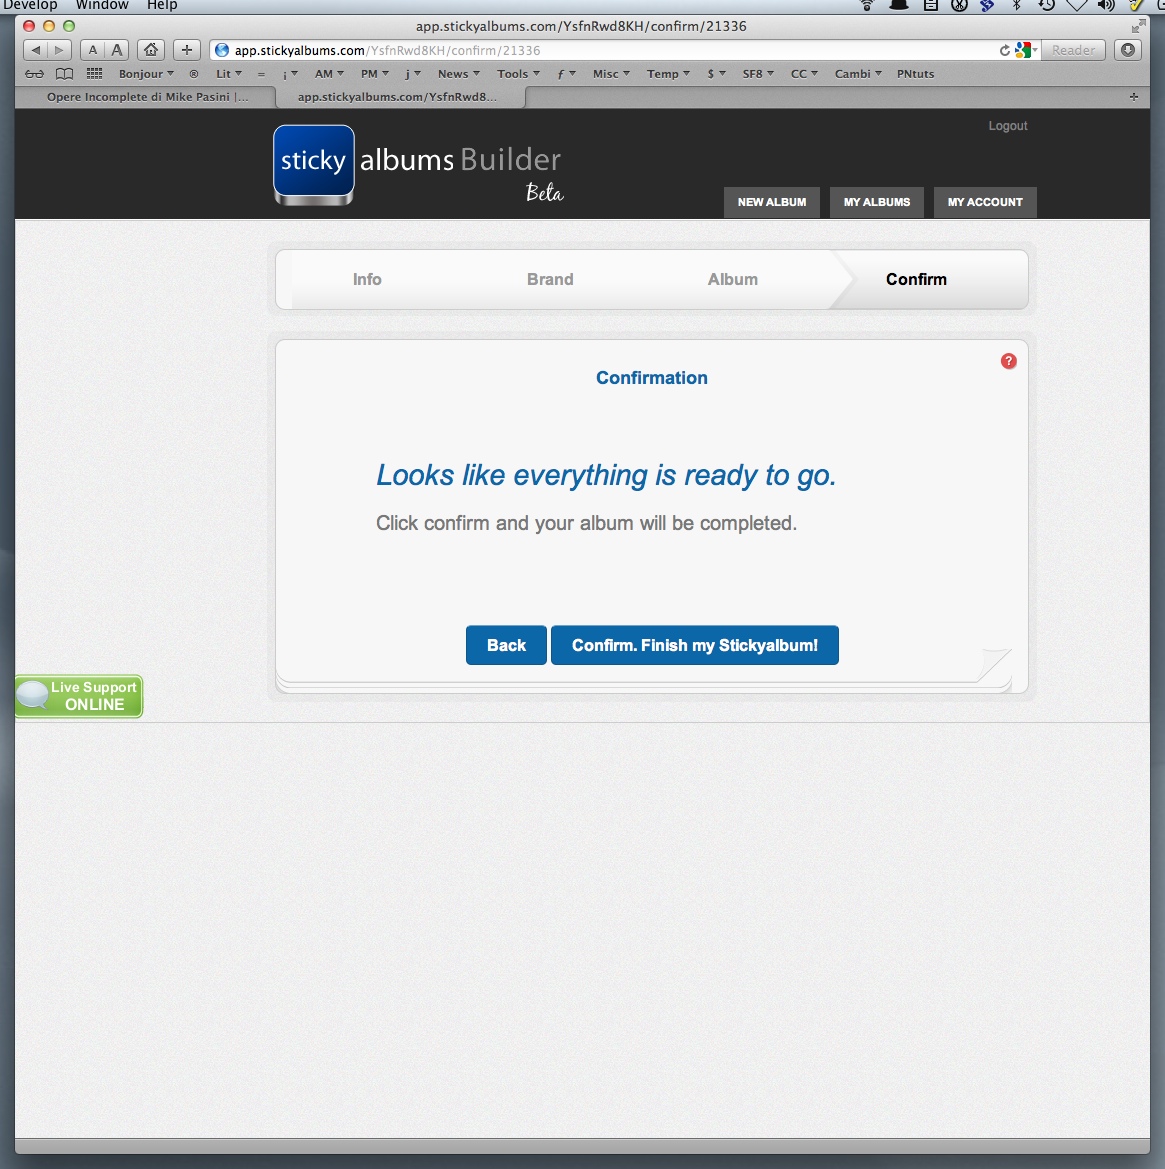This screenshot has height=1169, width=1165.
Task: Open the downloads button in toolbar
Action: (x=1128, y=50)
